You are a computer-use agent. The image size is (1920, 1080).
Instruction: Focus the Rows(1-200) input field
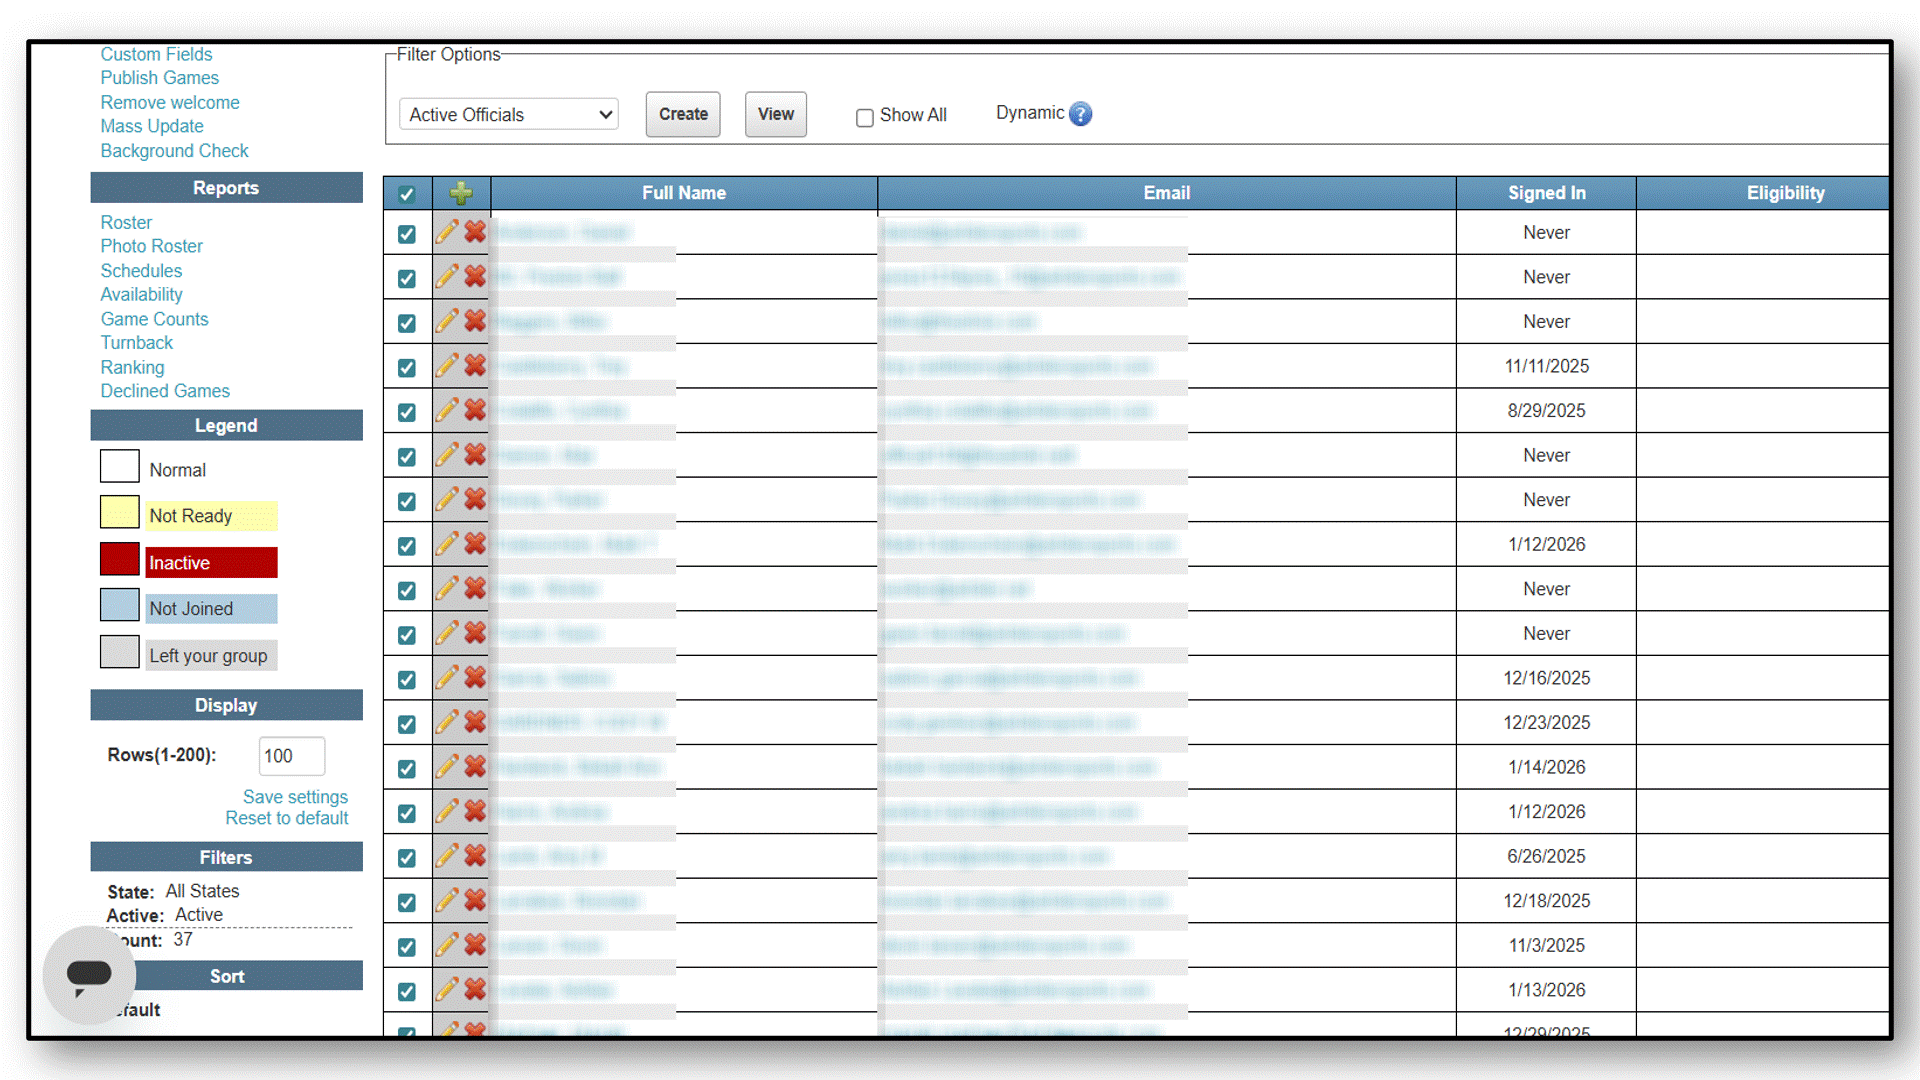pyautogui.click(x=292, y=756)
